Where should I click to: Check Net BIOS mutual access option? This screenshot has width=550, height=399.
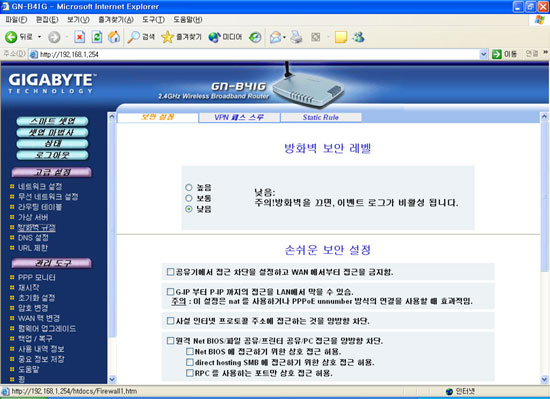point(190,351)
